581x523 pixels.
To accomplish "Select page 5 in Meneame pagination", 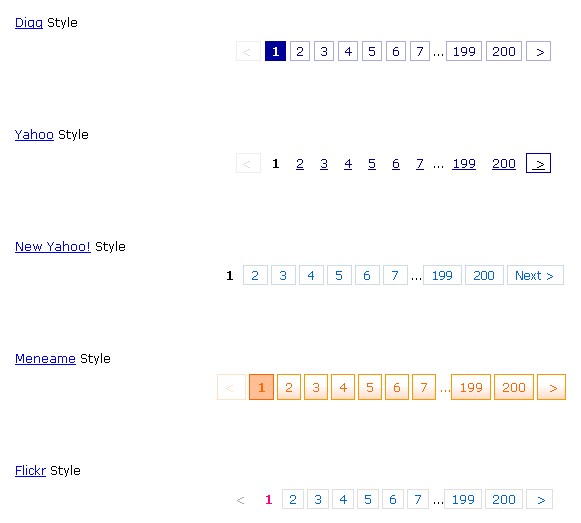I will coord(370,387).
